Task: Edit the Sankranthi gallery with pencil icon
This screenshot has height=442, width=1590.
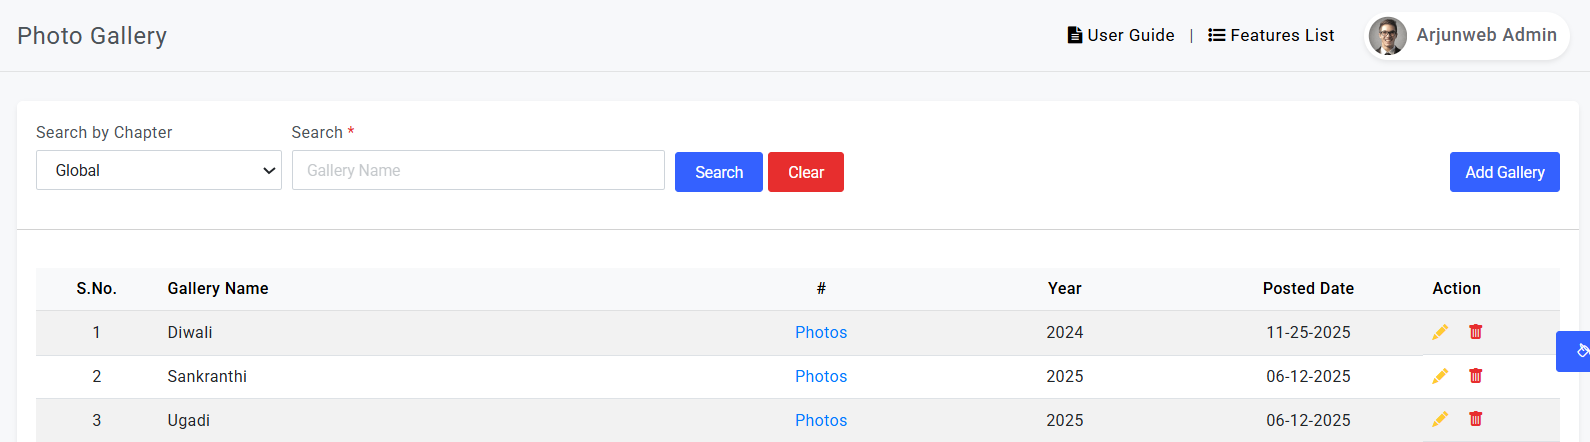Action: pos(1440,376)
